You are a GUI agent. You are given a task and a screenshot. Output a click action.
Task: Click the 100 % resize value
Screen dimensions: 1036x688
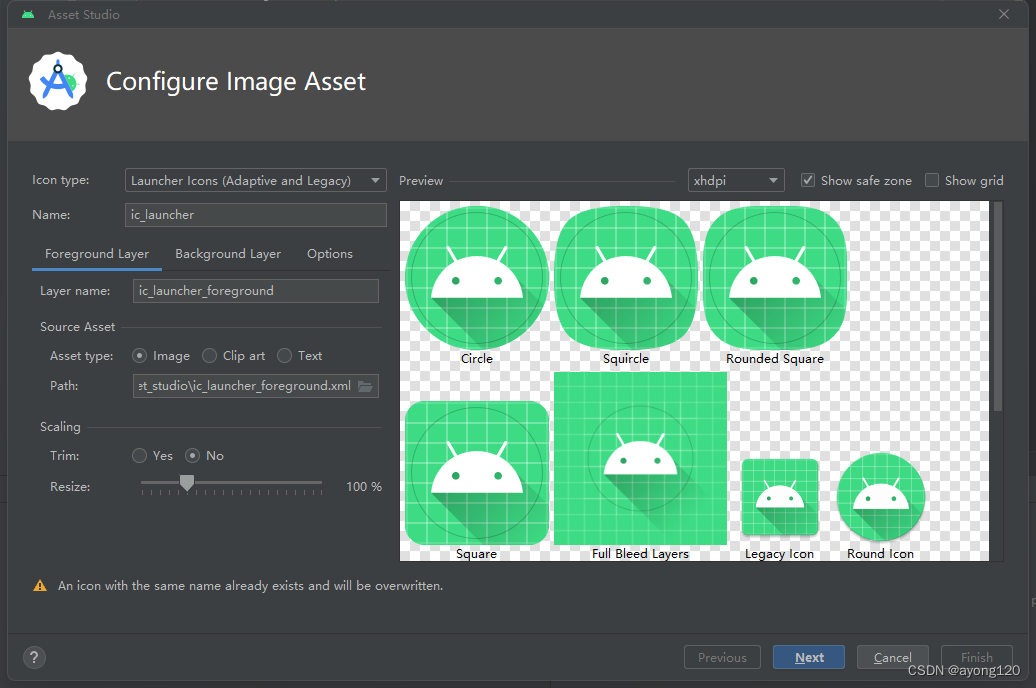point(364,486)
